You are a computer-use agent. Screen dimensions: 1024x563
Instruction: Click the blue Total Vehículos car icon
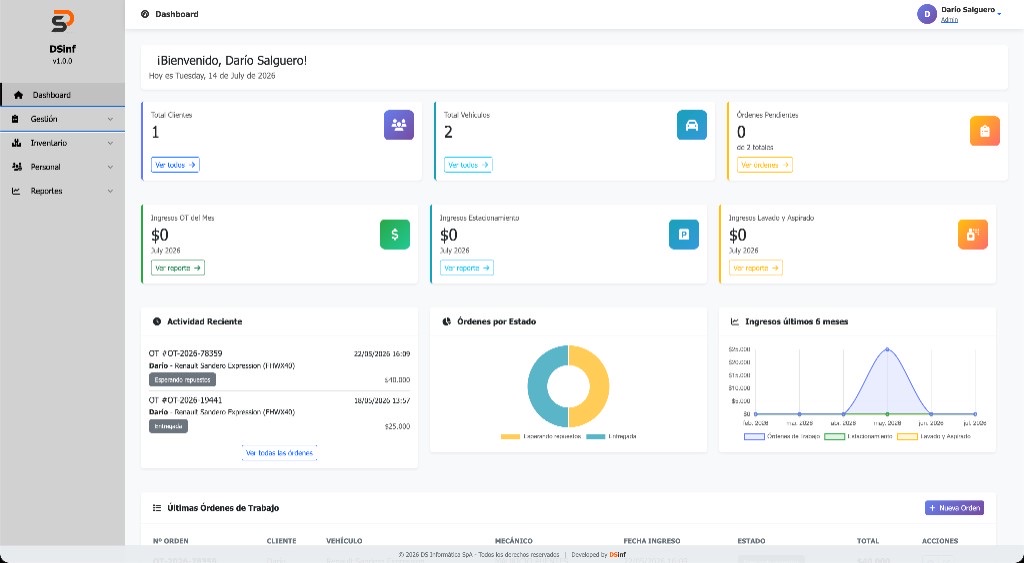pyautogui.click(x=692, y=125)
